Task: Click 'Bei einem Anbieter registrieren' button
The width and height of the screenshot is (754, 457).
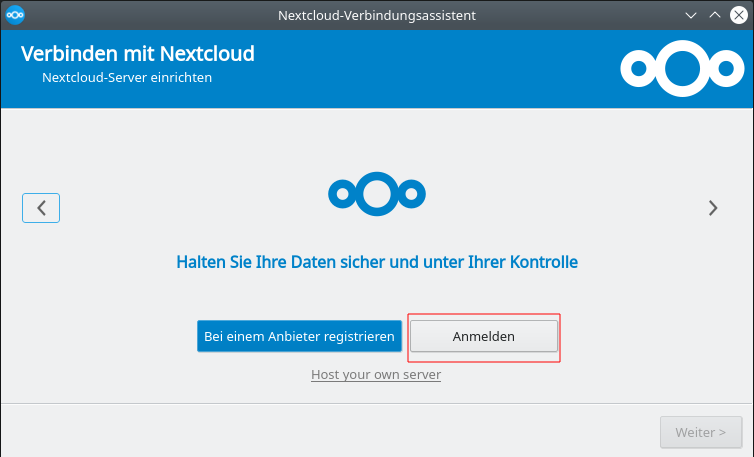Action: (x=299, y=336)
